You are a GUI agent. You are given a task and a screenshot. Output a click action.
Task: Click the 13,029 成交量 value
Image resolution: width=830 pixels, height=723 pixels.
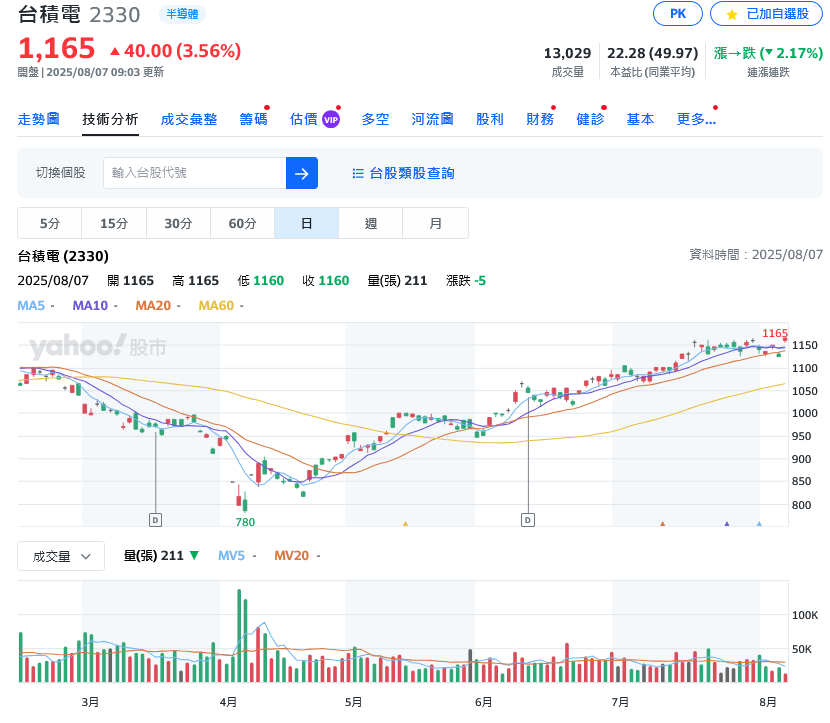567,53
